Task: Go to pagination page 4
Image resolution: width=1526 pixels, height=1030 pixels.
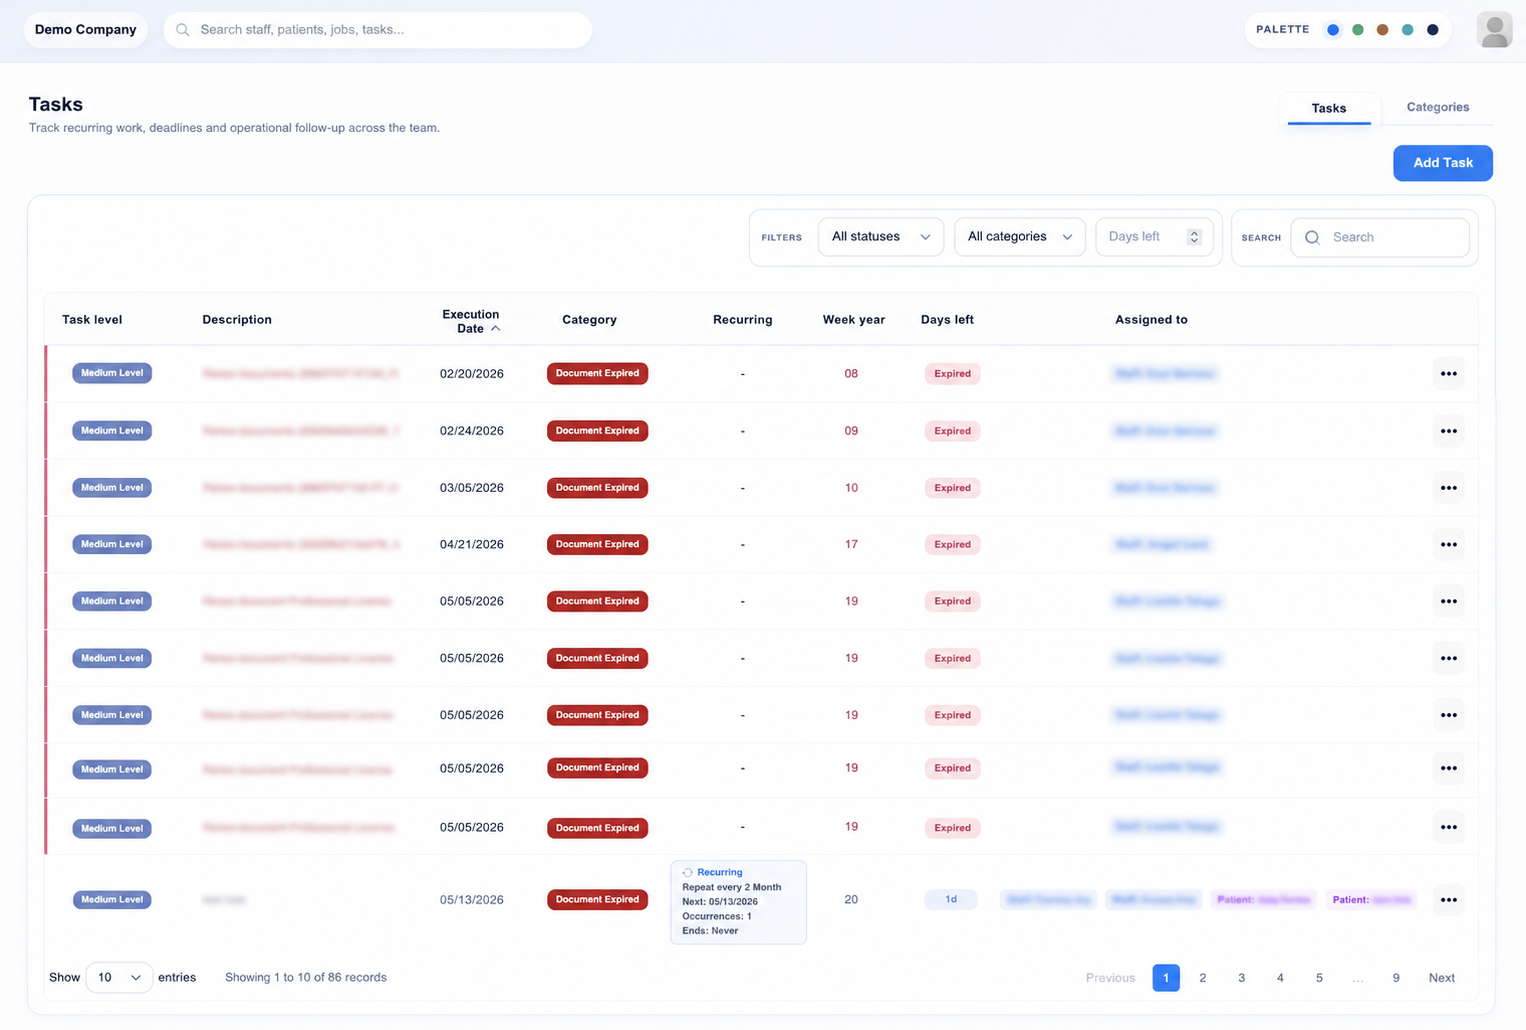Action: [x=1280, y=978]
